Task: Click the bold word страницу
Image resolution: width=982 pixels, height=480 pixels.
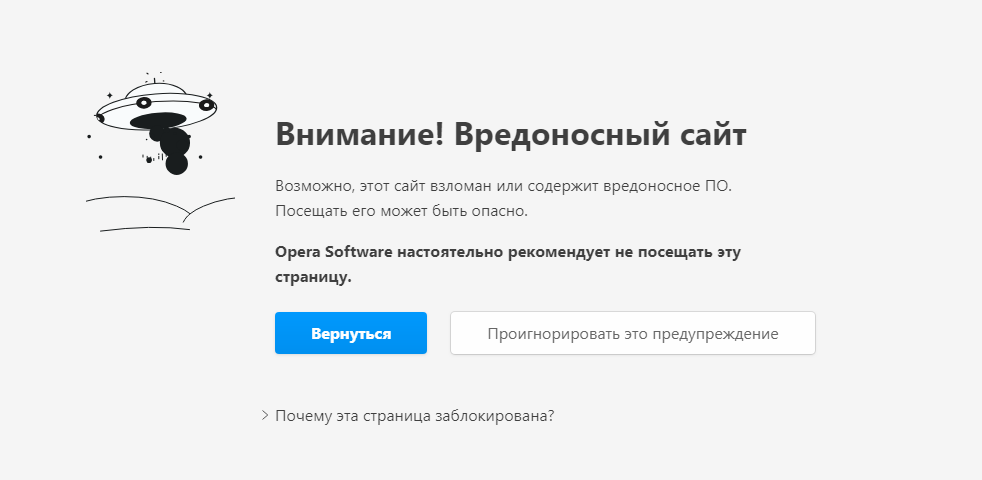Action: 313,277
